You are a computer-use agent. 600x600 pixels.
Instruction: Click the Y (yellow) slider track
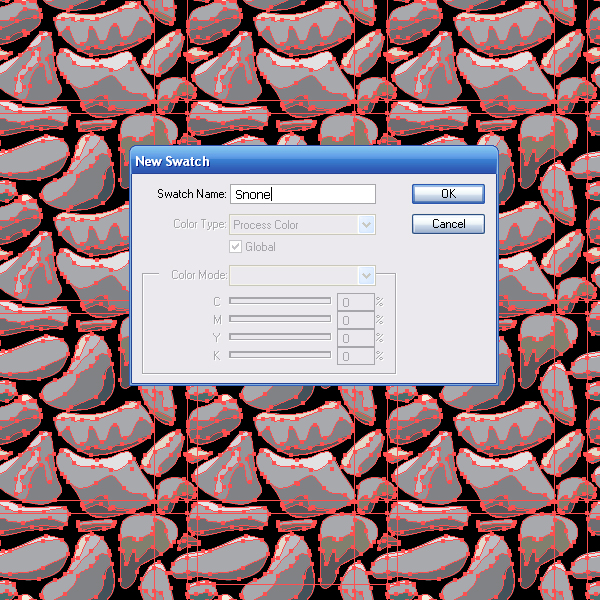280,337
